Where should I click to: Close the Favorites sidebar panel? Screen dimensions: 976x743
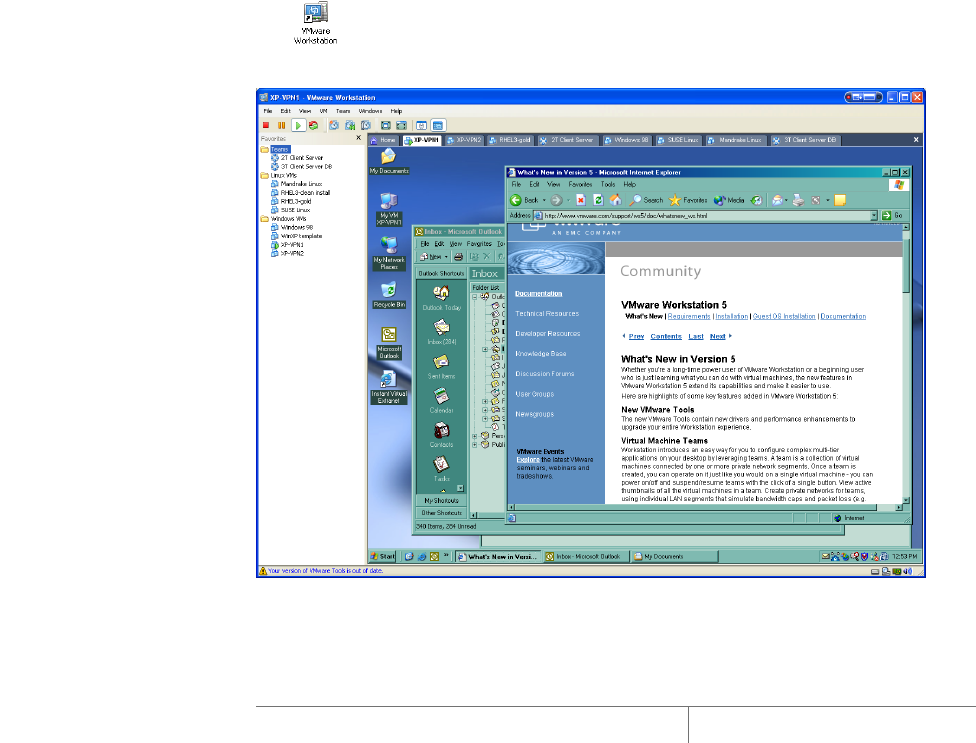359,138
